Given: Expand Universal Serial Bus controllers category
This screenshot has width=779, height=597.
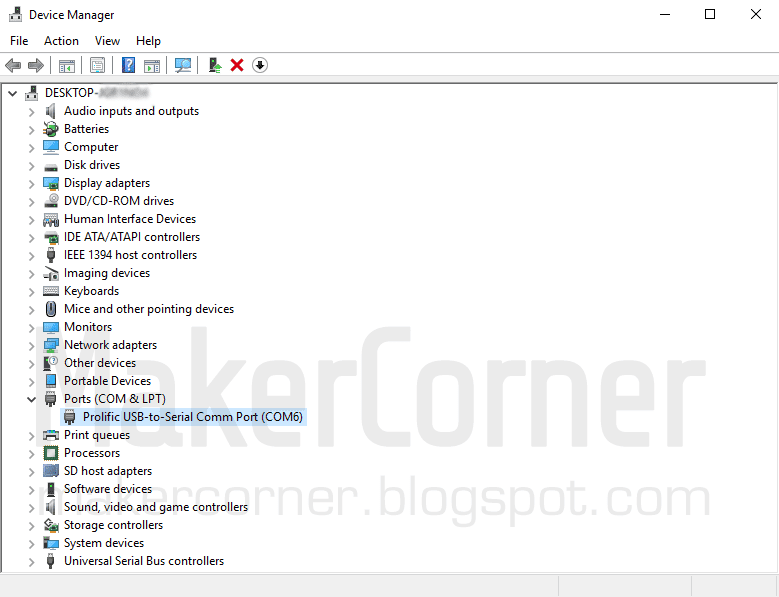Looking at the screenshot, I should point(31,561).
